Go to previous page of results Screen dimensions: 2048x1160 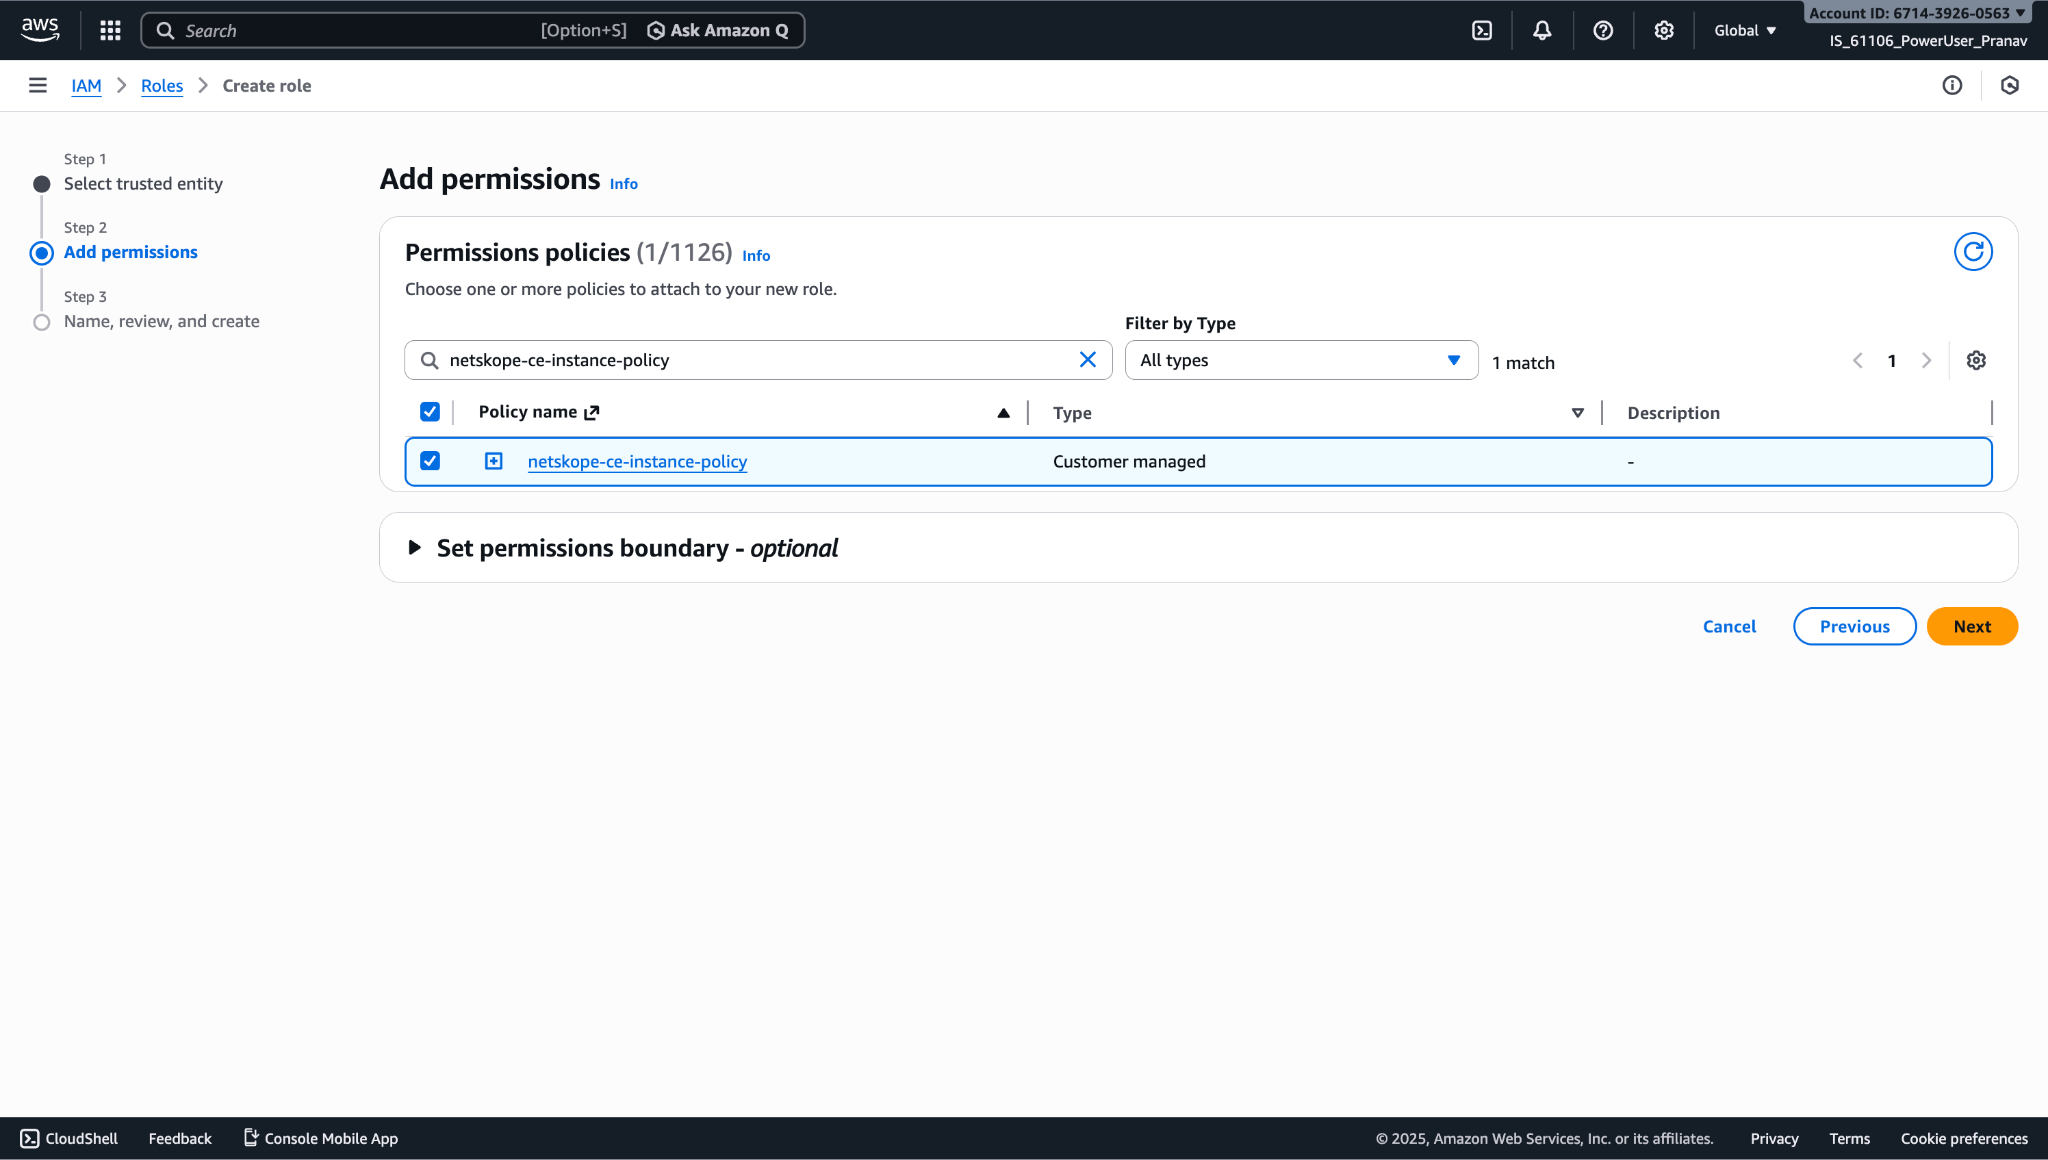pyautogui.click(x=1858, y=361)
